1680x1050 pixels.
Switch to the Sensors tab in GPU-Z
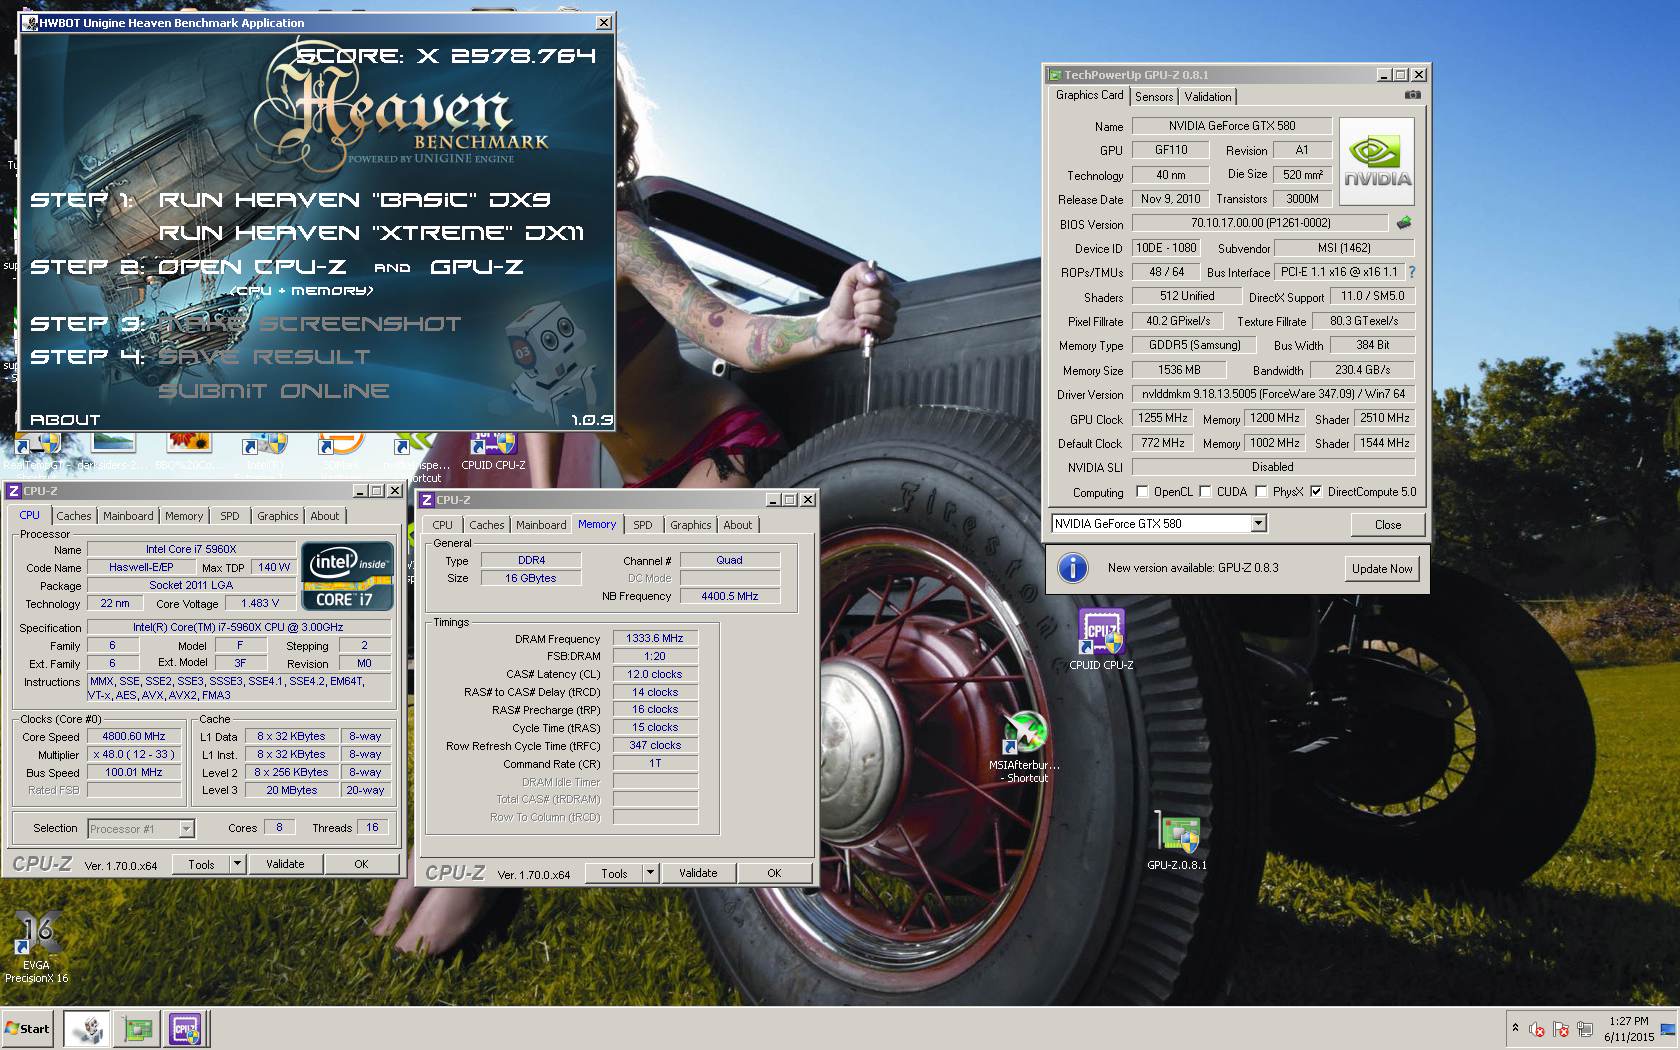1154,97
